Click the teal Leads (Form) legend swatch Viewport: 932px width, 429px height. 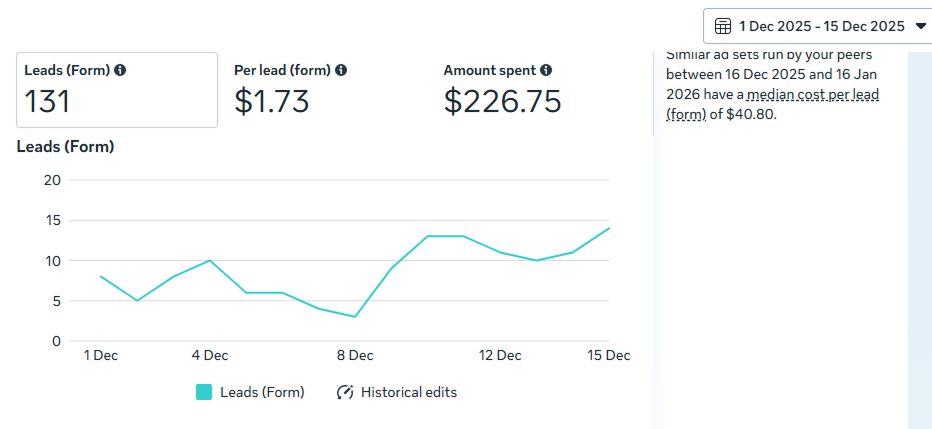click(x=204, y=392)
